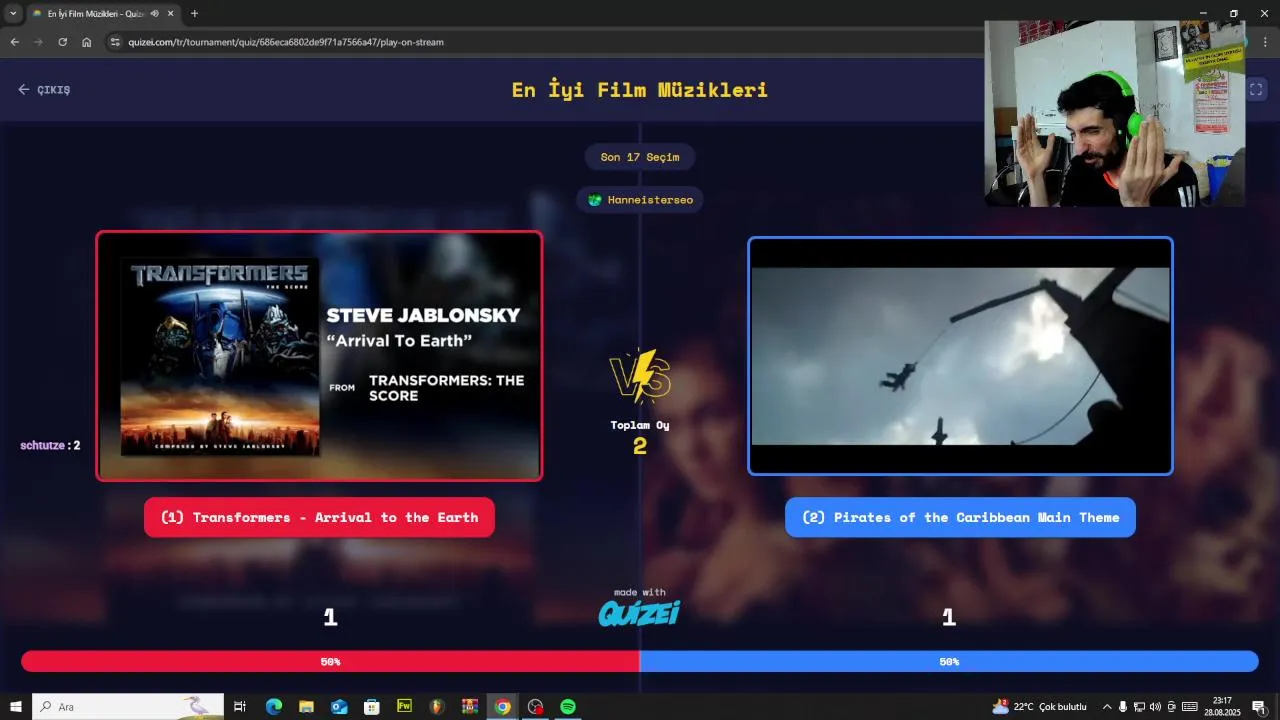Viewport: 1280px width, 720px height.
Task: Switch to the En İyi Film Müzikleri tab
Action: point(103,14)
